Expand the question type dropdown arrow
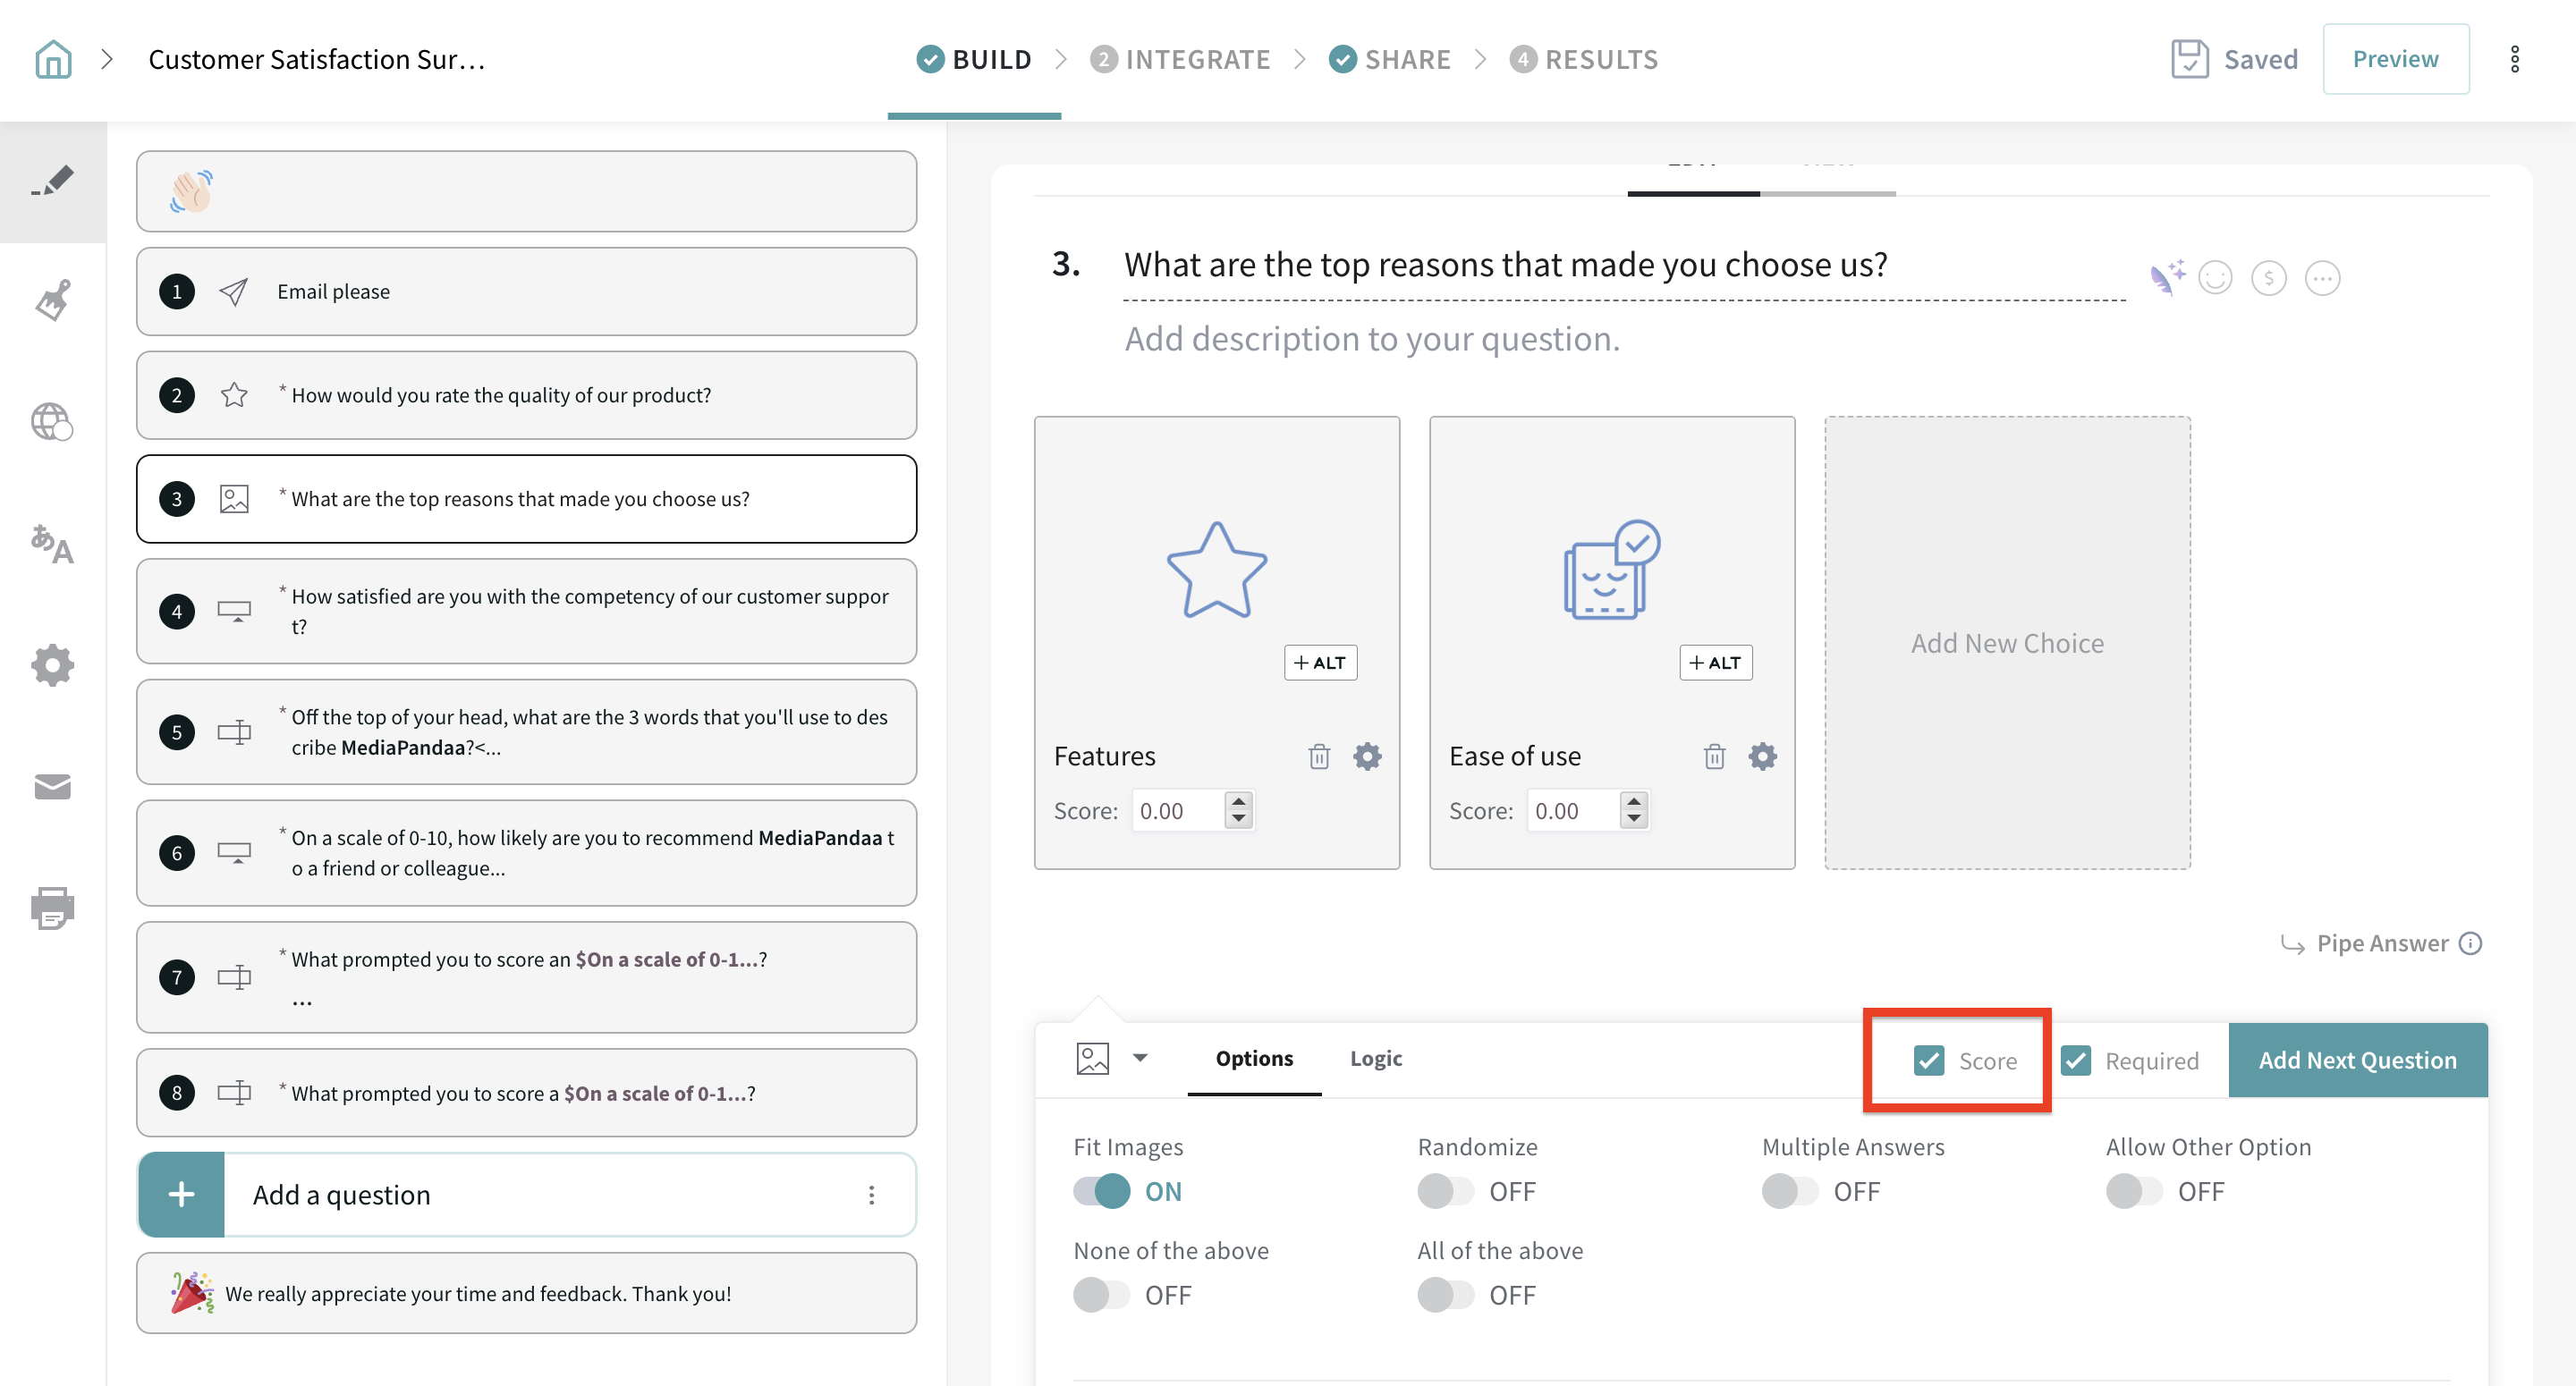 1140,1058
